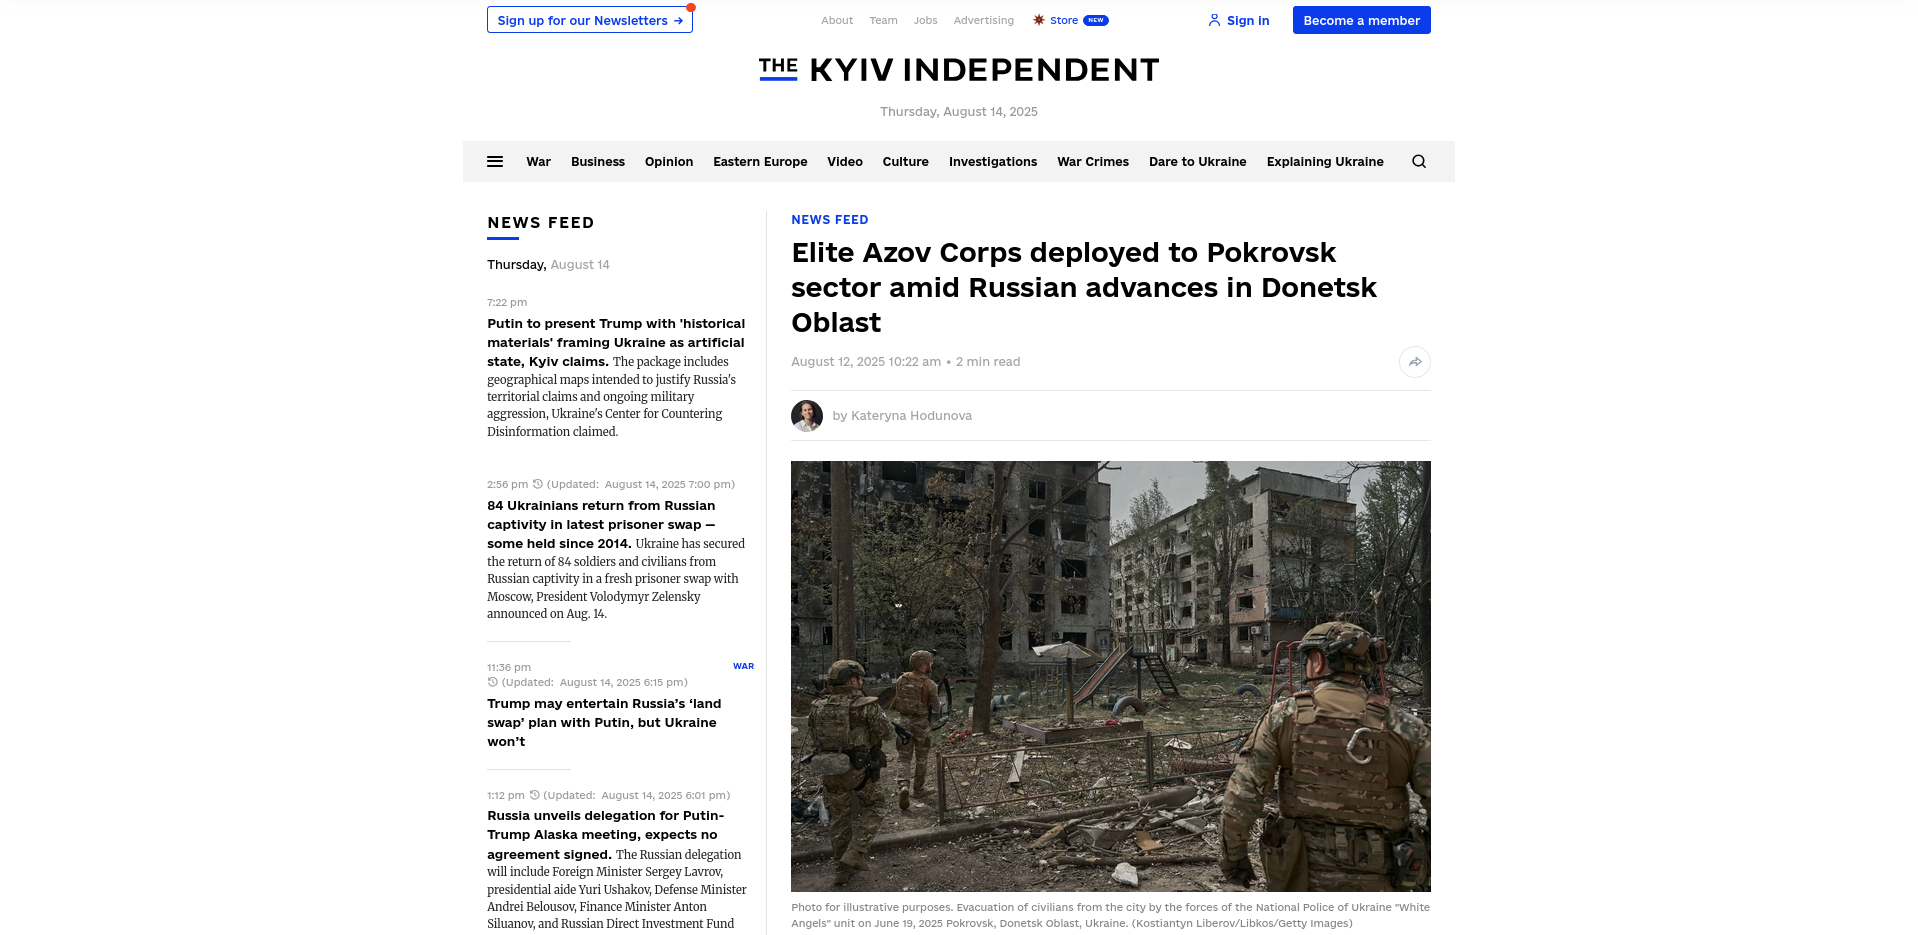Open the Advertising link
1918x935 pixels.
tap(983, 20)
